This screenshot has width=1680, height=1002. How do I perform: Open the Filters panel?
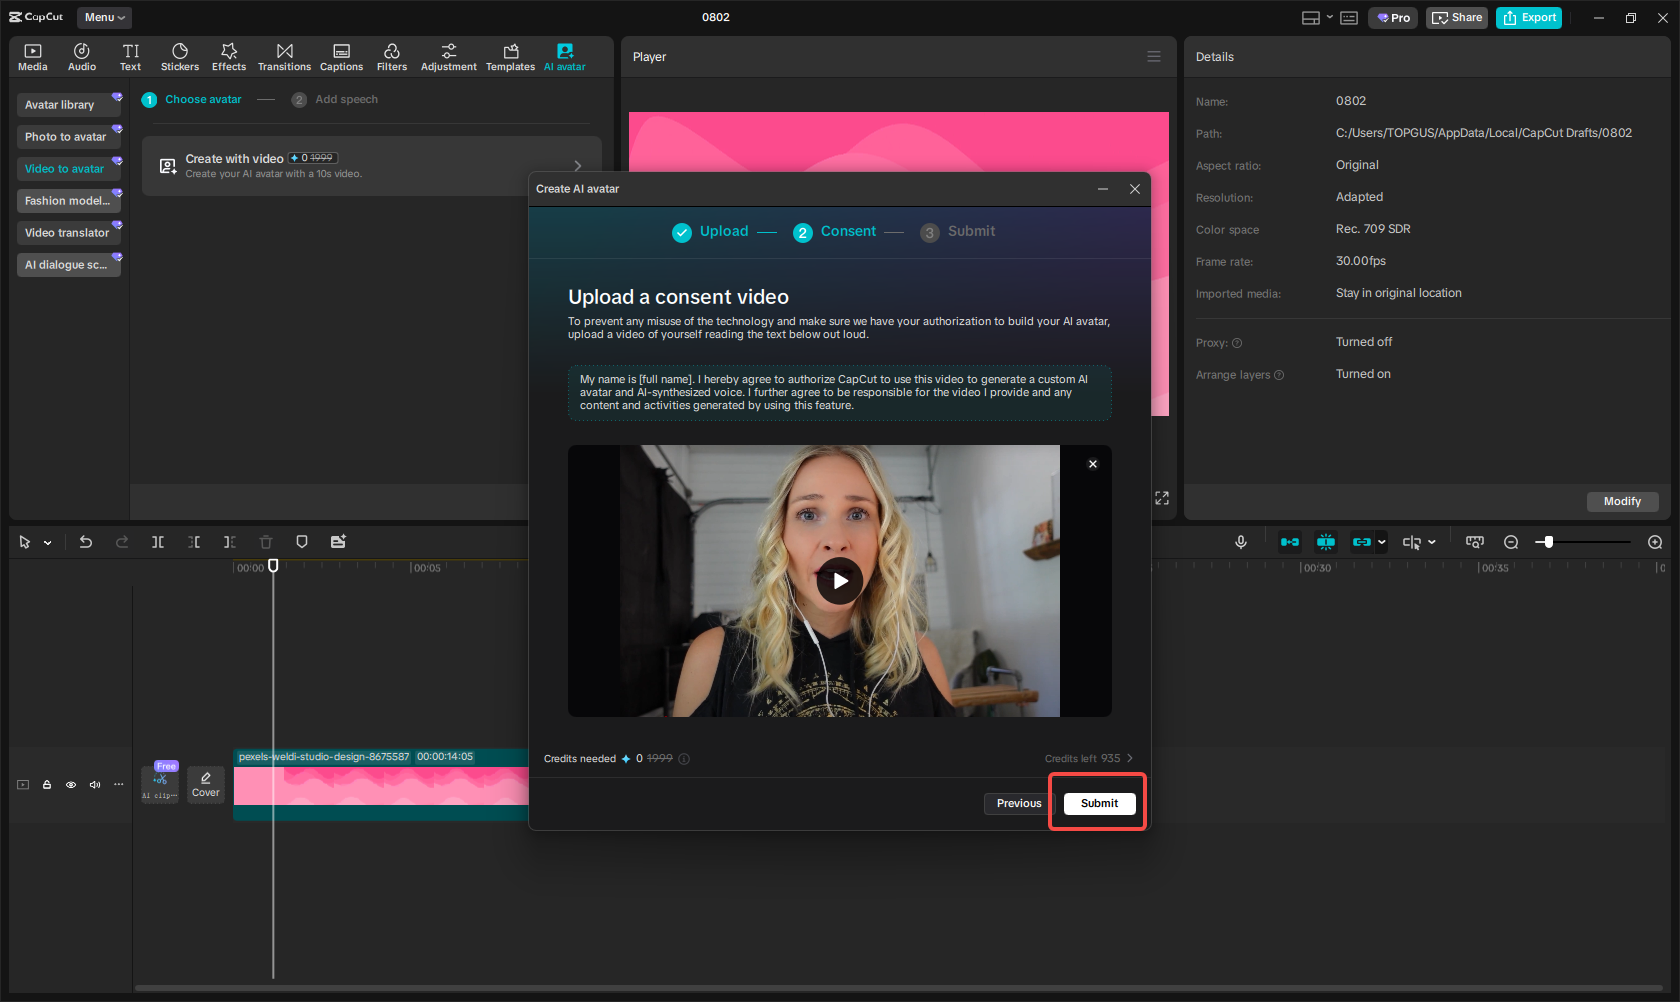point(391,56)
